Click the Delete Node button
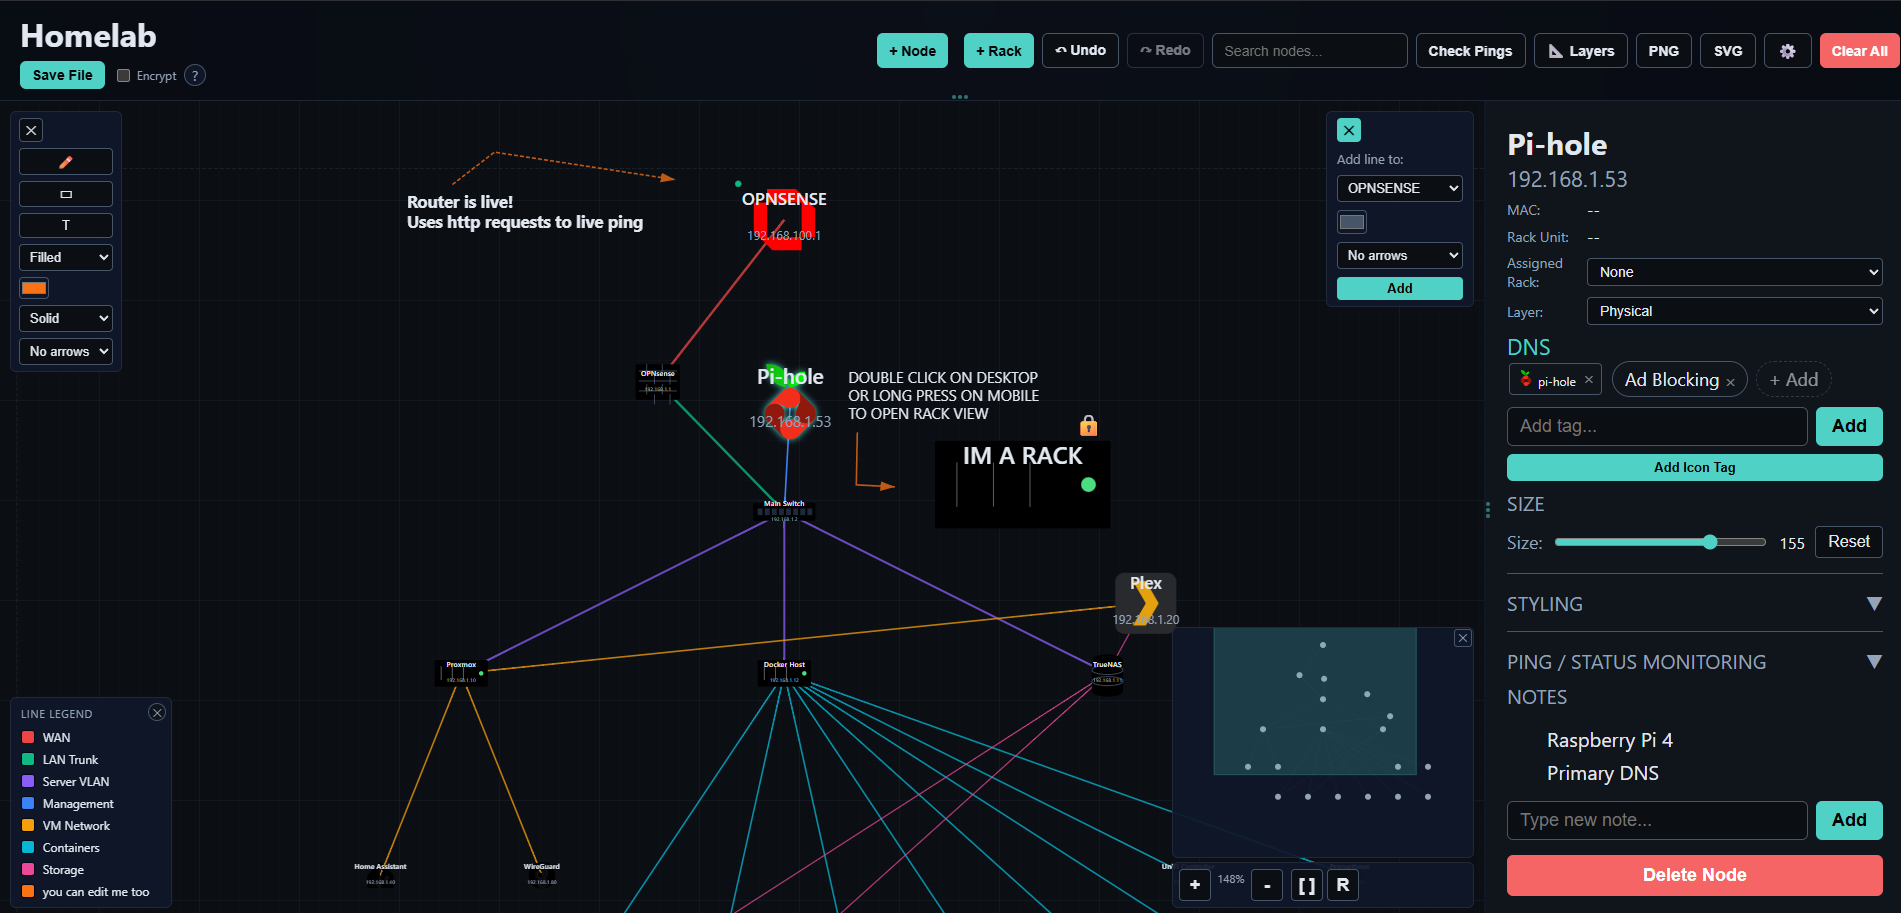This screenshot has width=1901, height=913. [1695, 875]
